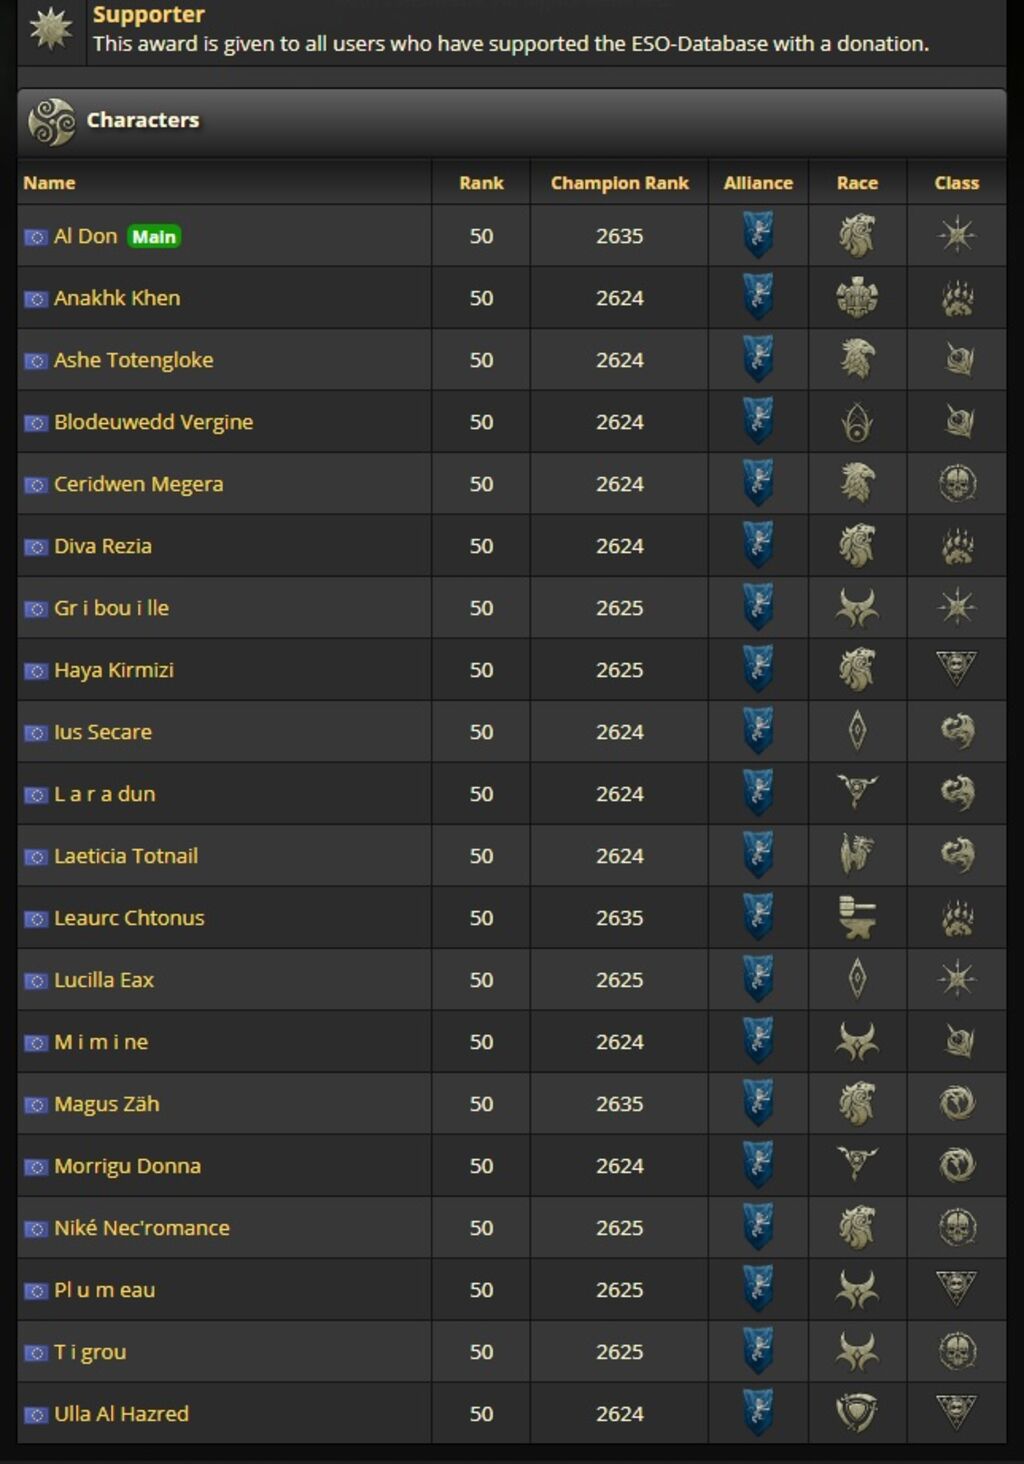
Task: Open the Al Don character link
Action: [85, 237]
